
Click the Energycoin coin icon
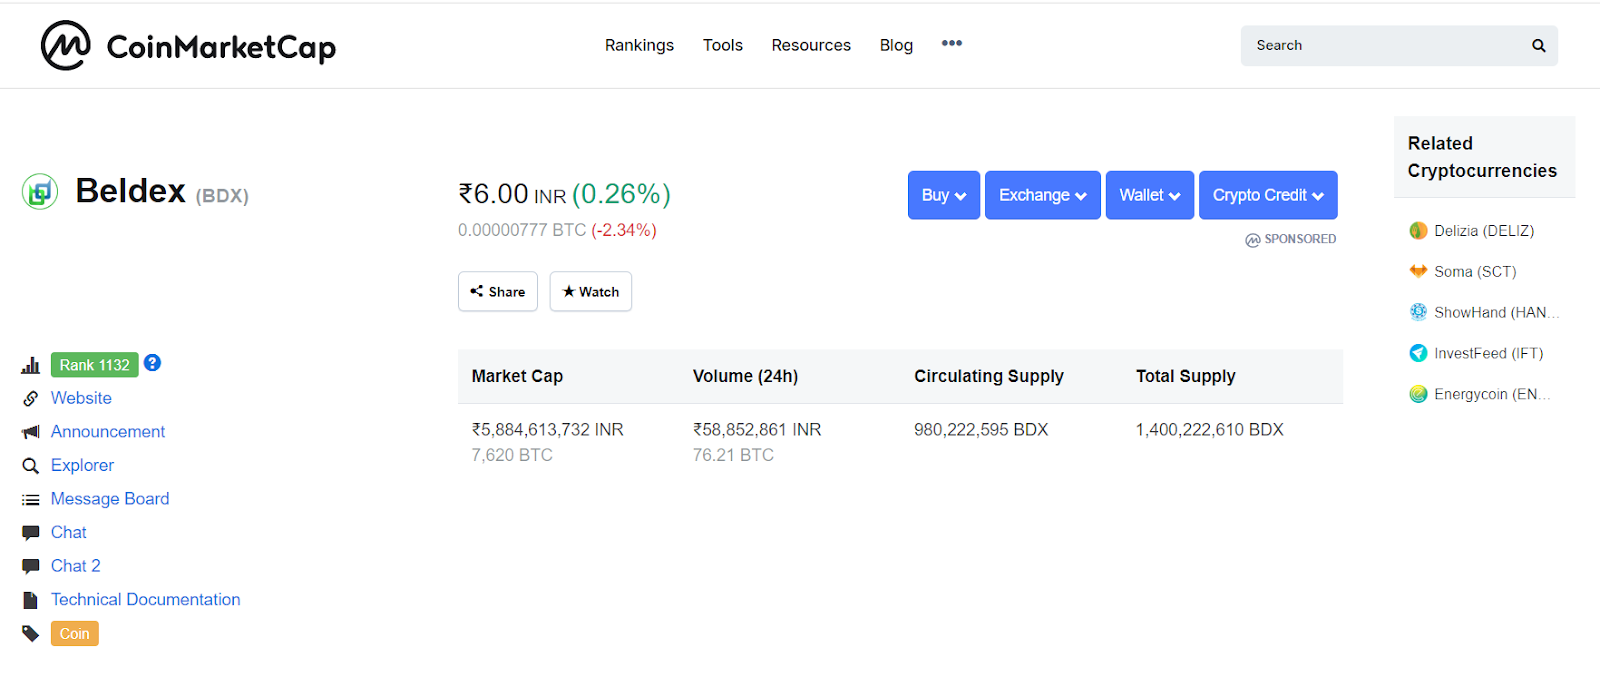1418,394
